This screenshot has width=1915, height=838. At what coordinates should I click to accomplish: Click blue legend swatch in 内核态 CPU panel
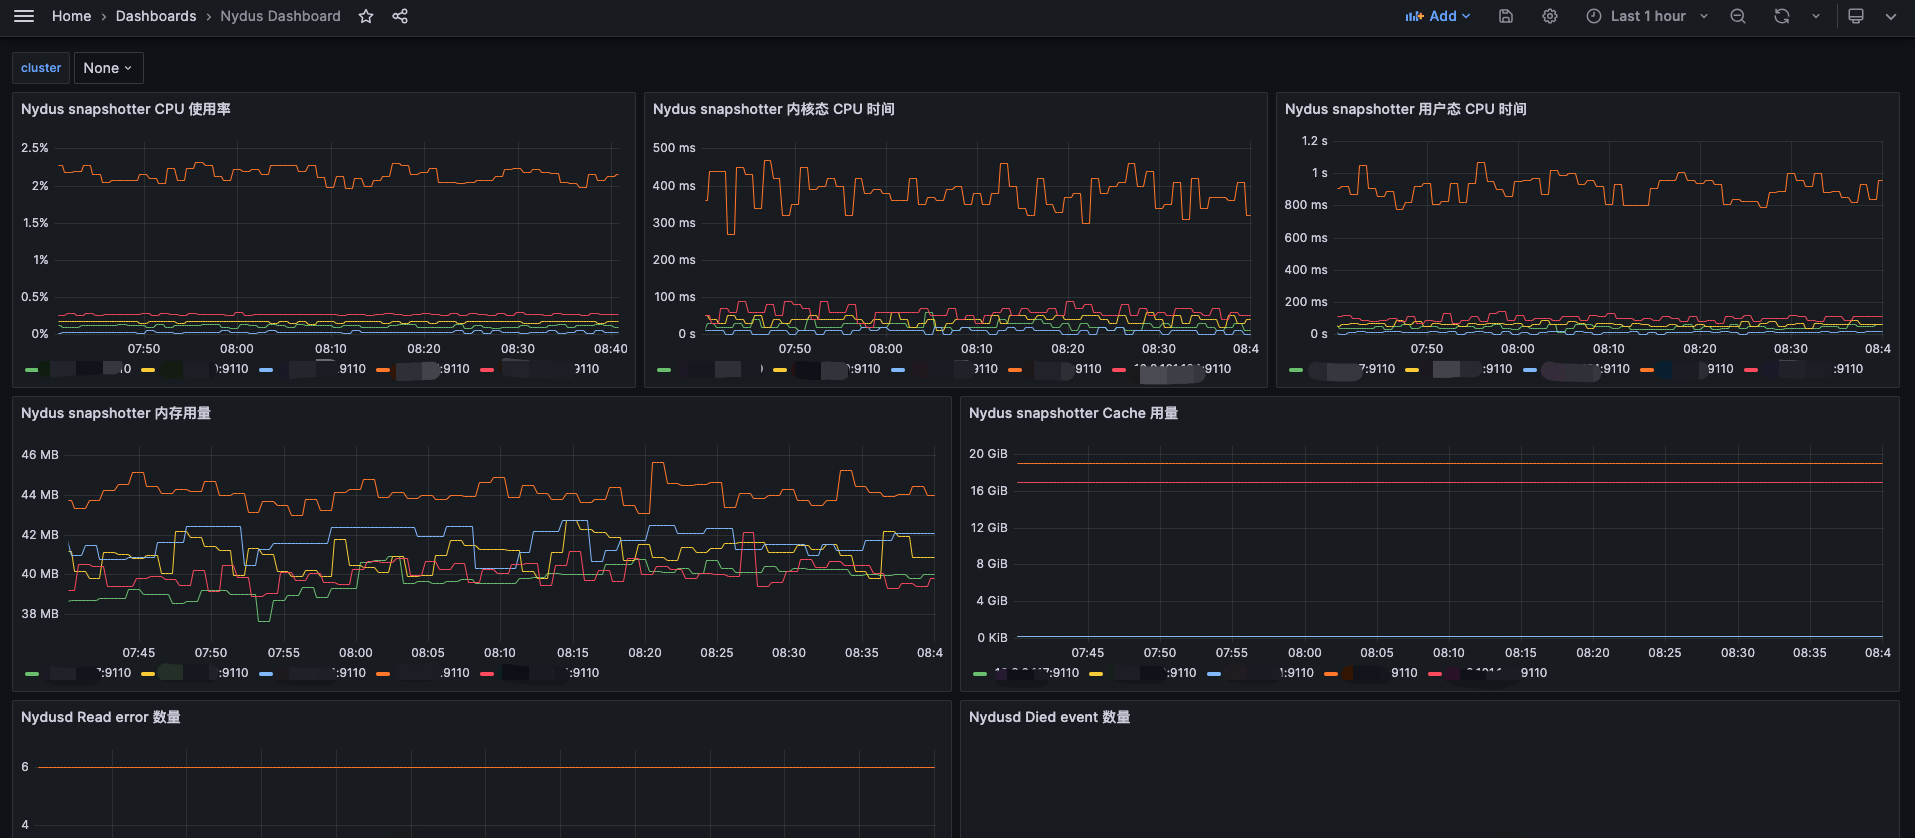click(x=898, y=370)
